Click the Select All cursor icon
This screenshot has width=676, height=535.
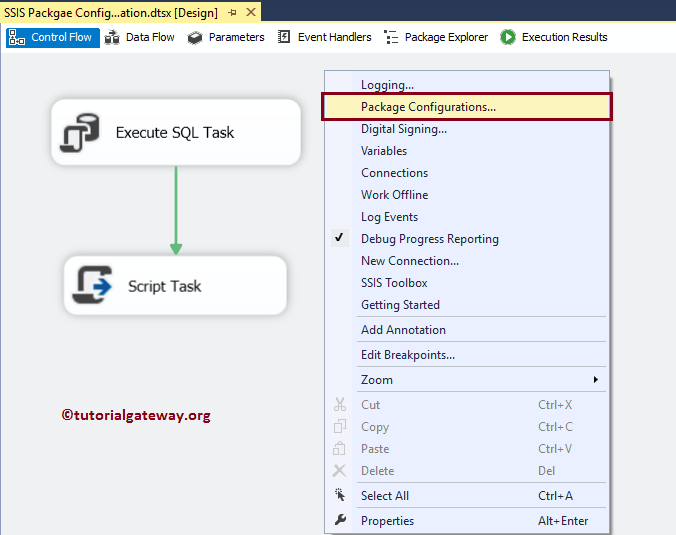tap(340, 495)
